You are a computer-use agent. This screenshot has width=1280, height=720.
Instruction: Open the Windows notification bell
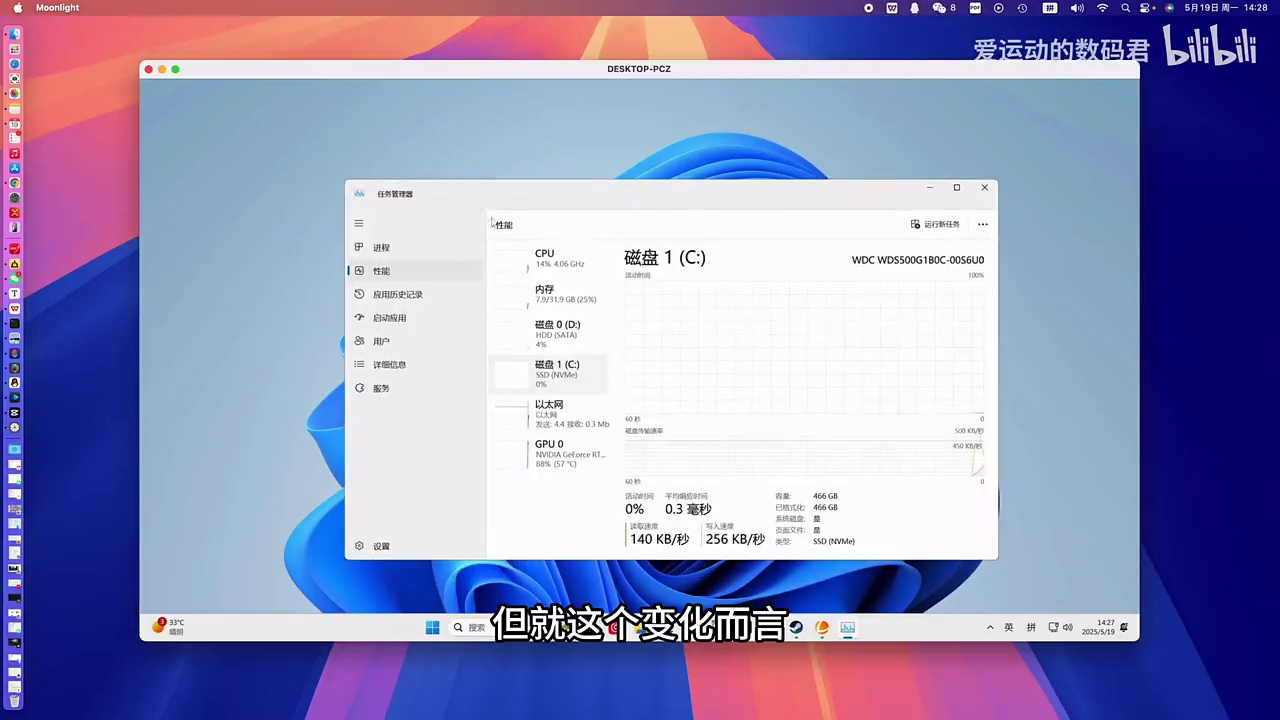[1125, 628]
